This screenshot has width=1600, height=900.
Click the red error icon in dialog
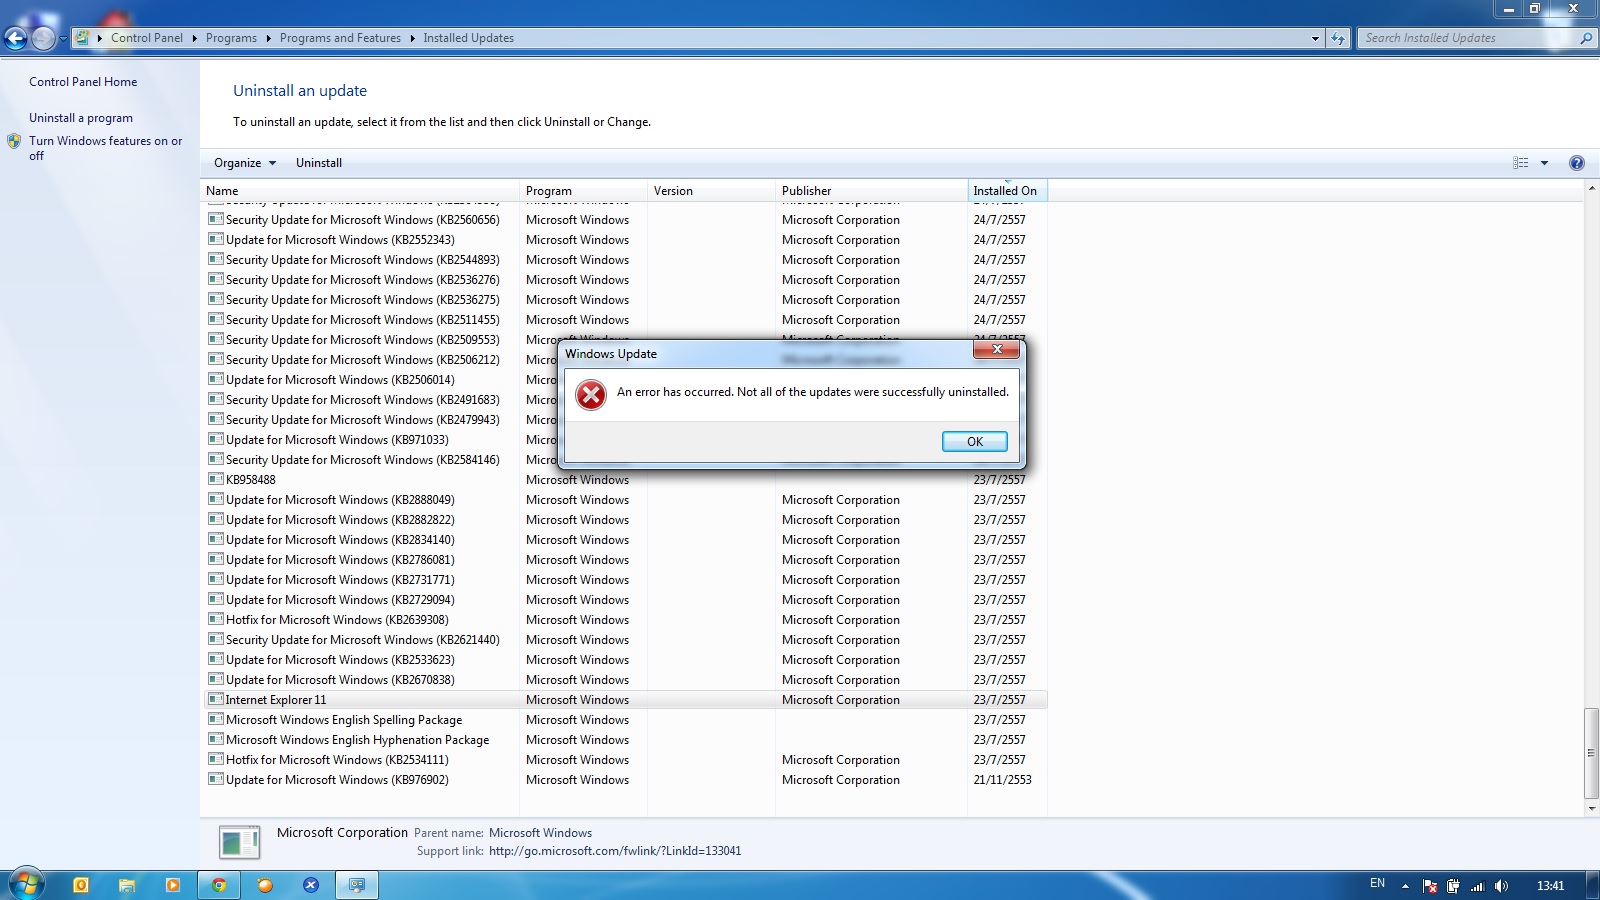[x=591, y=395]
